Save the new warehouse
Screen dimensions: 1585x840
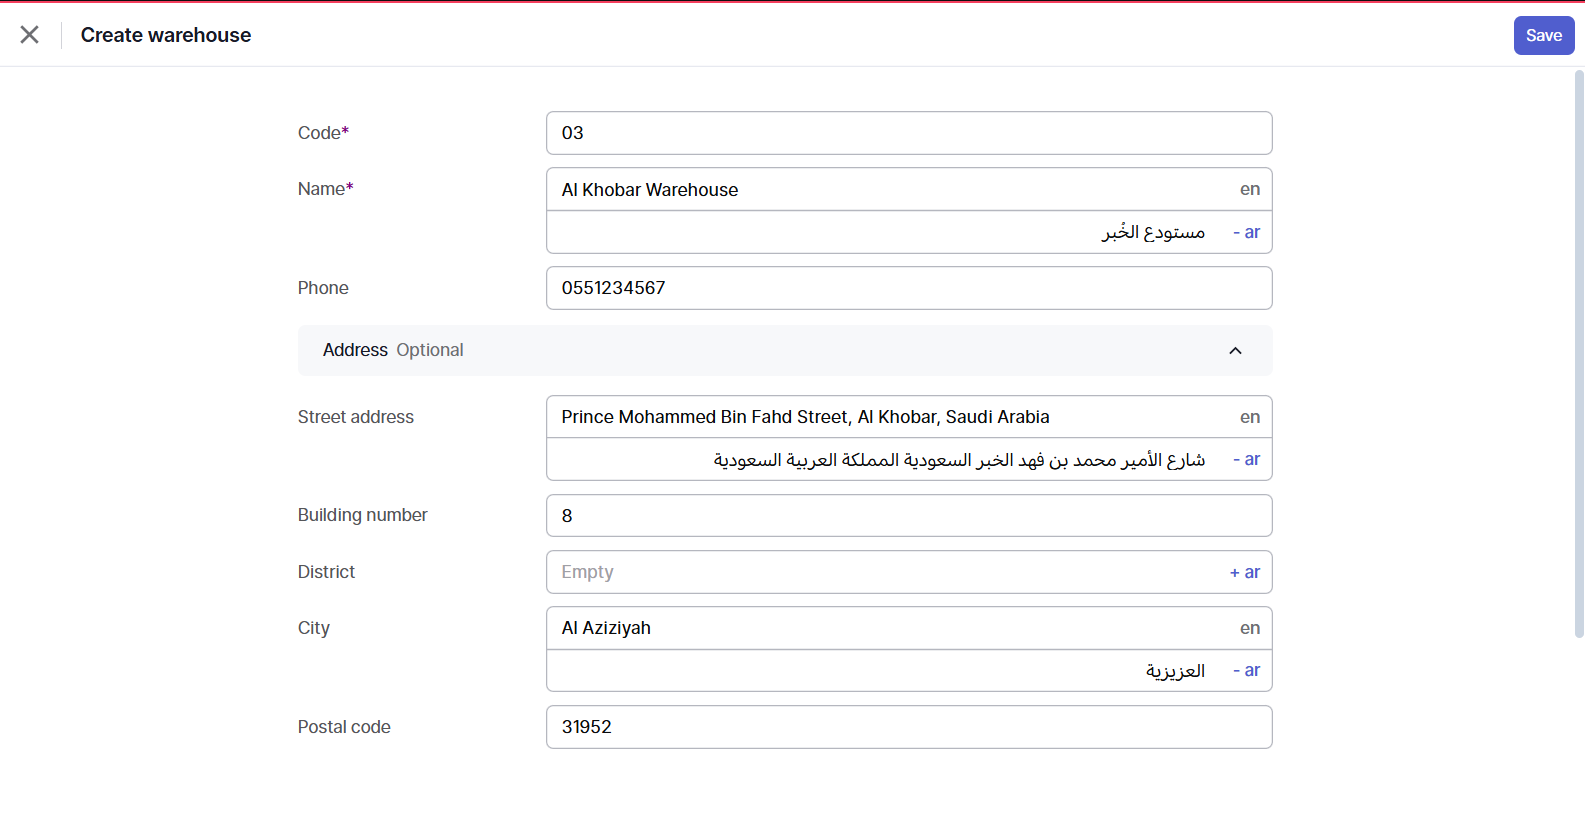1543,35
